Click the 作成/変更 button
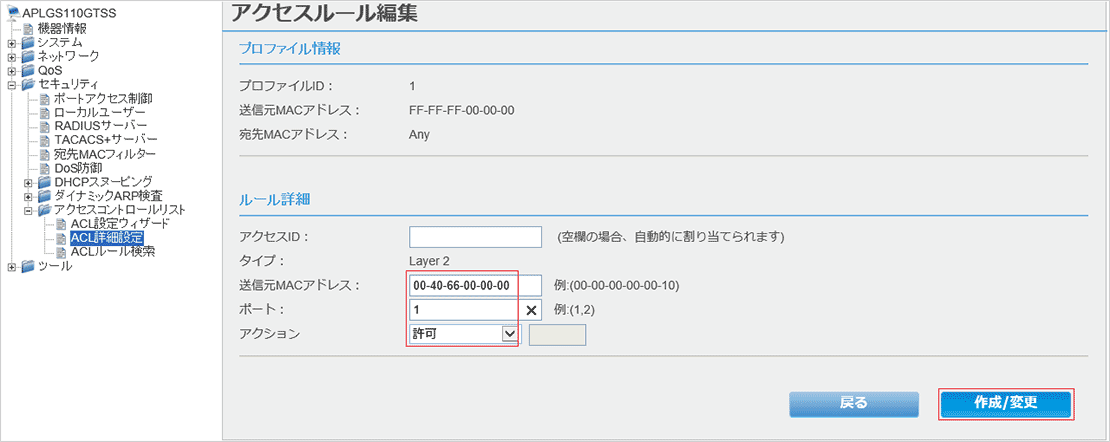Screen dimensions: 1110x442 [x=1006, y=403]
